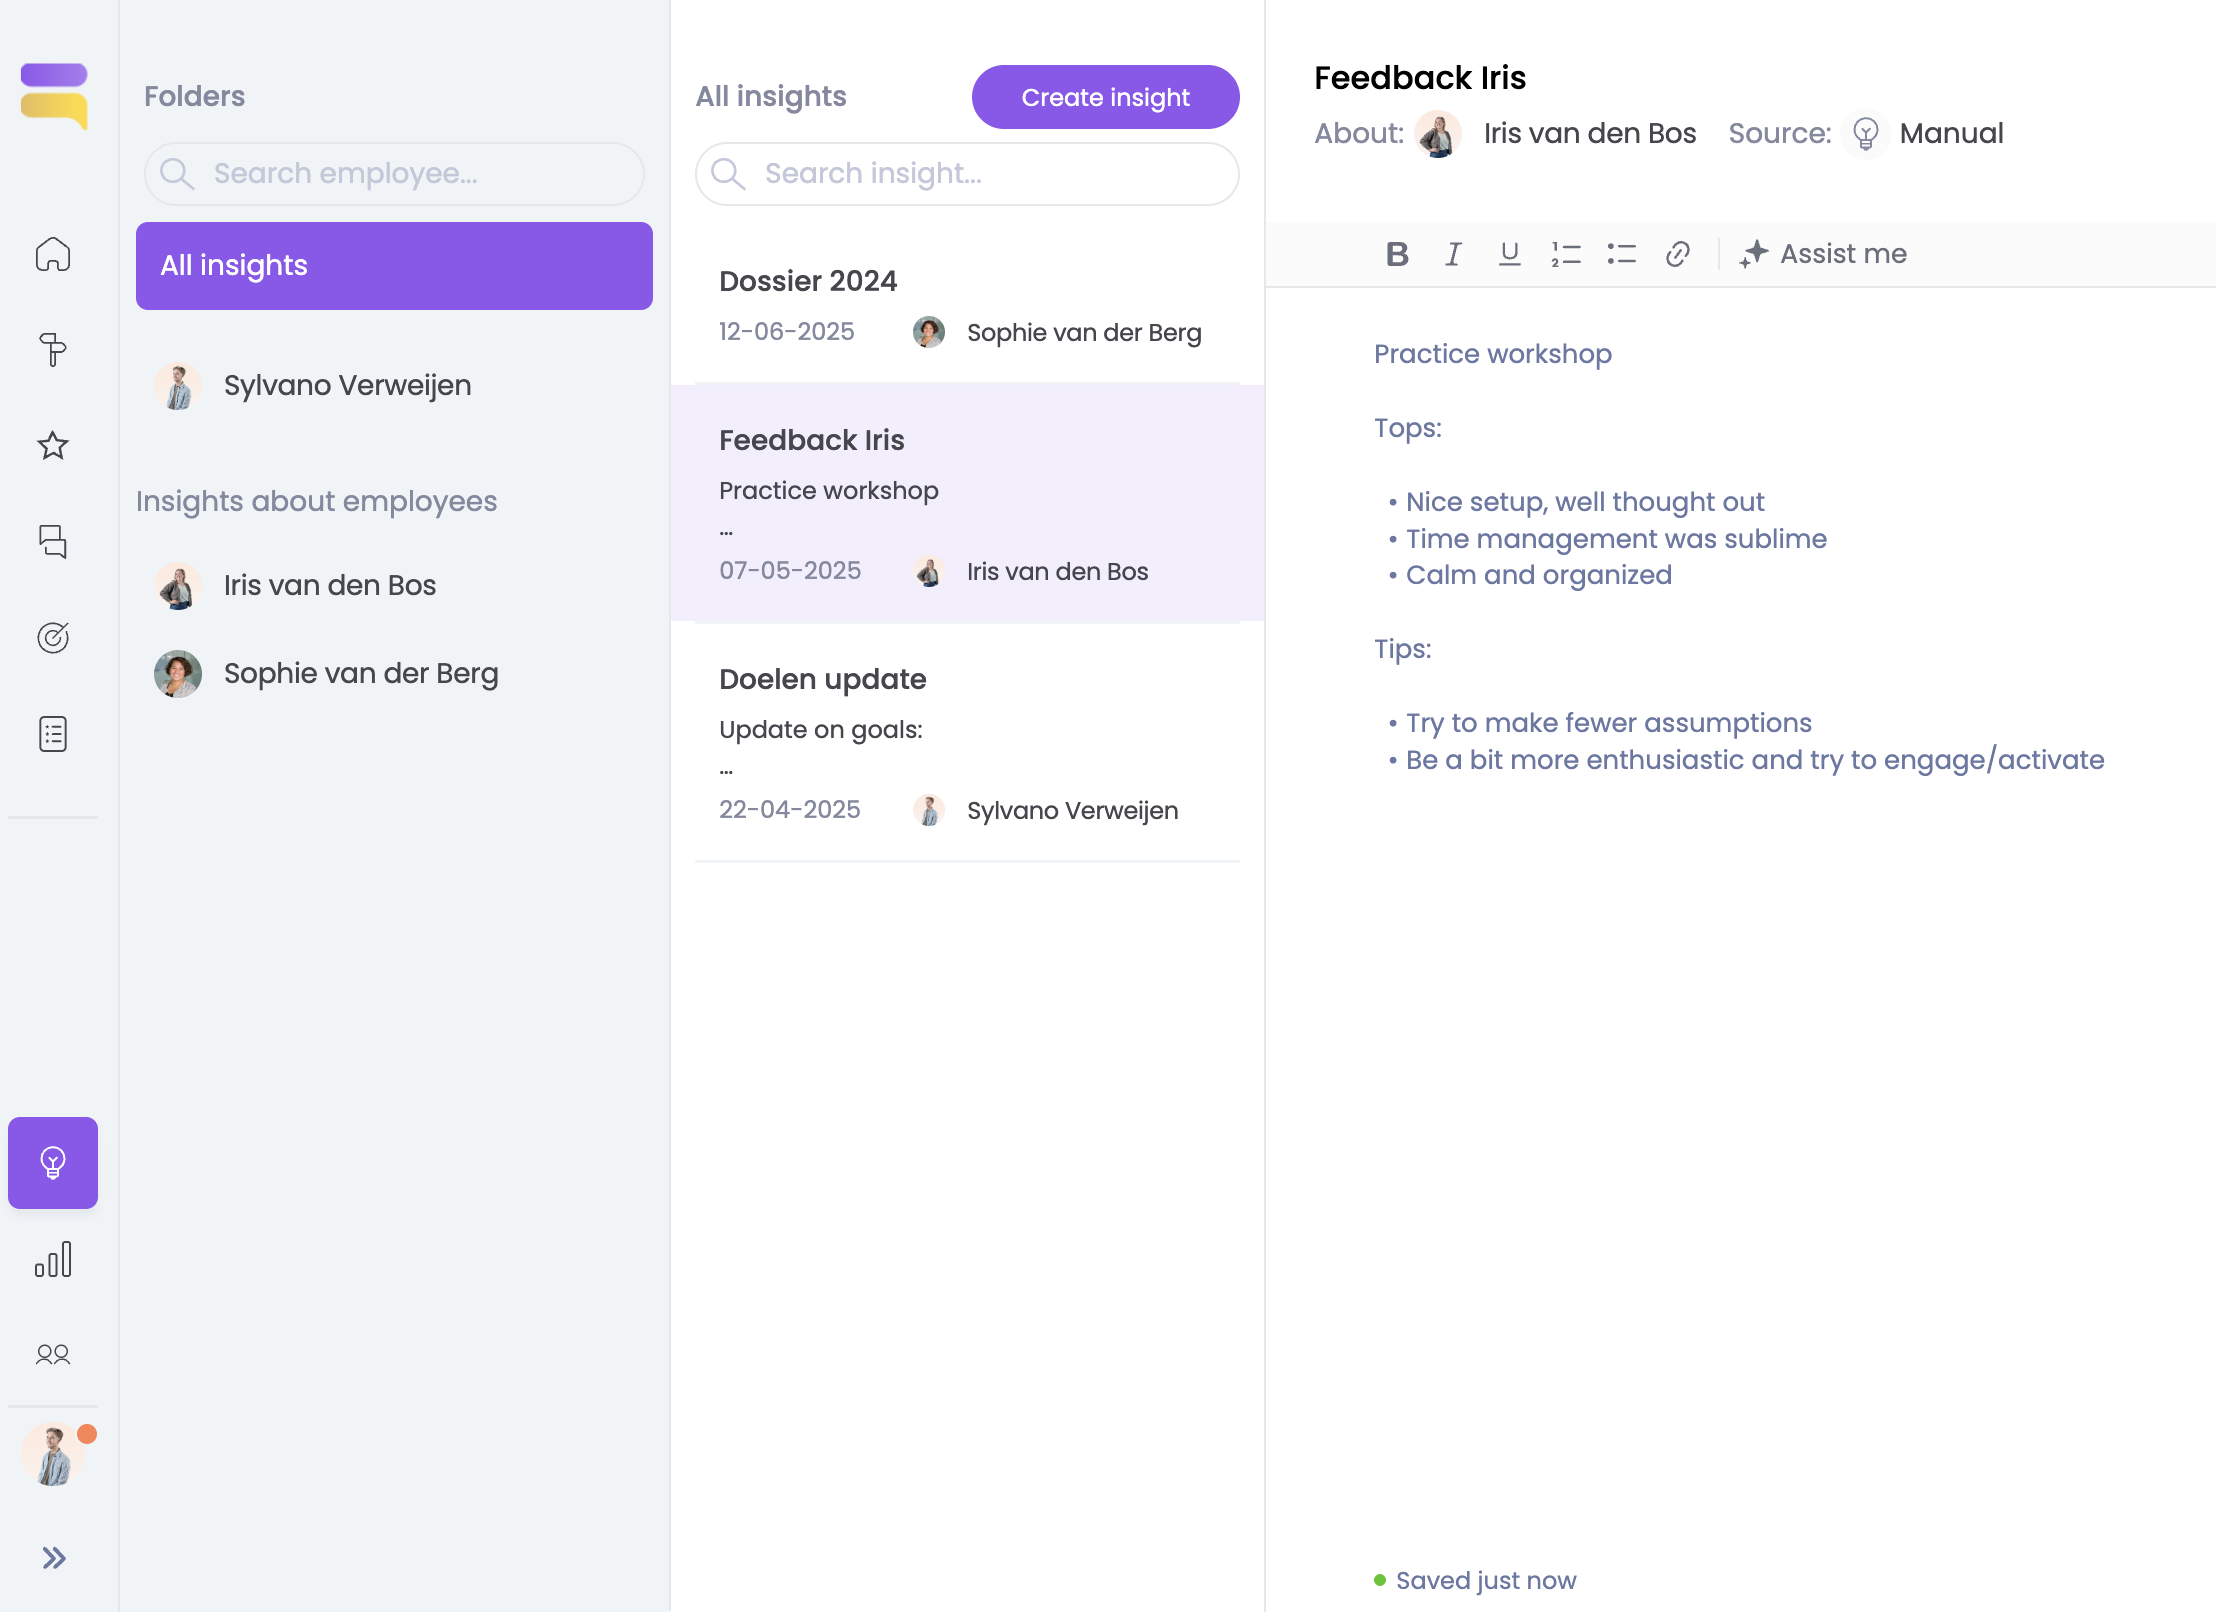This screenshot has height=1612, width=2216.
Task: Click the Assist me button
Action: click(x=1823, y=254)
